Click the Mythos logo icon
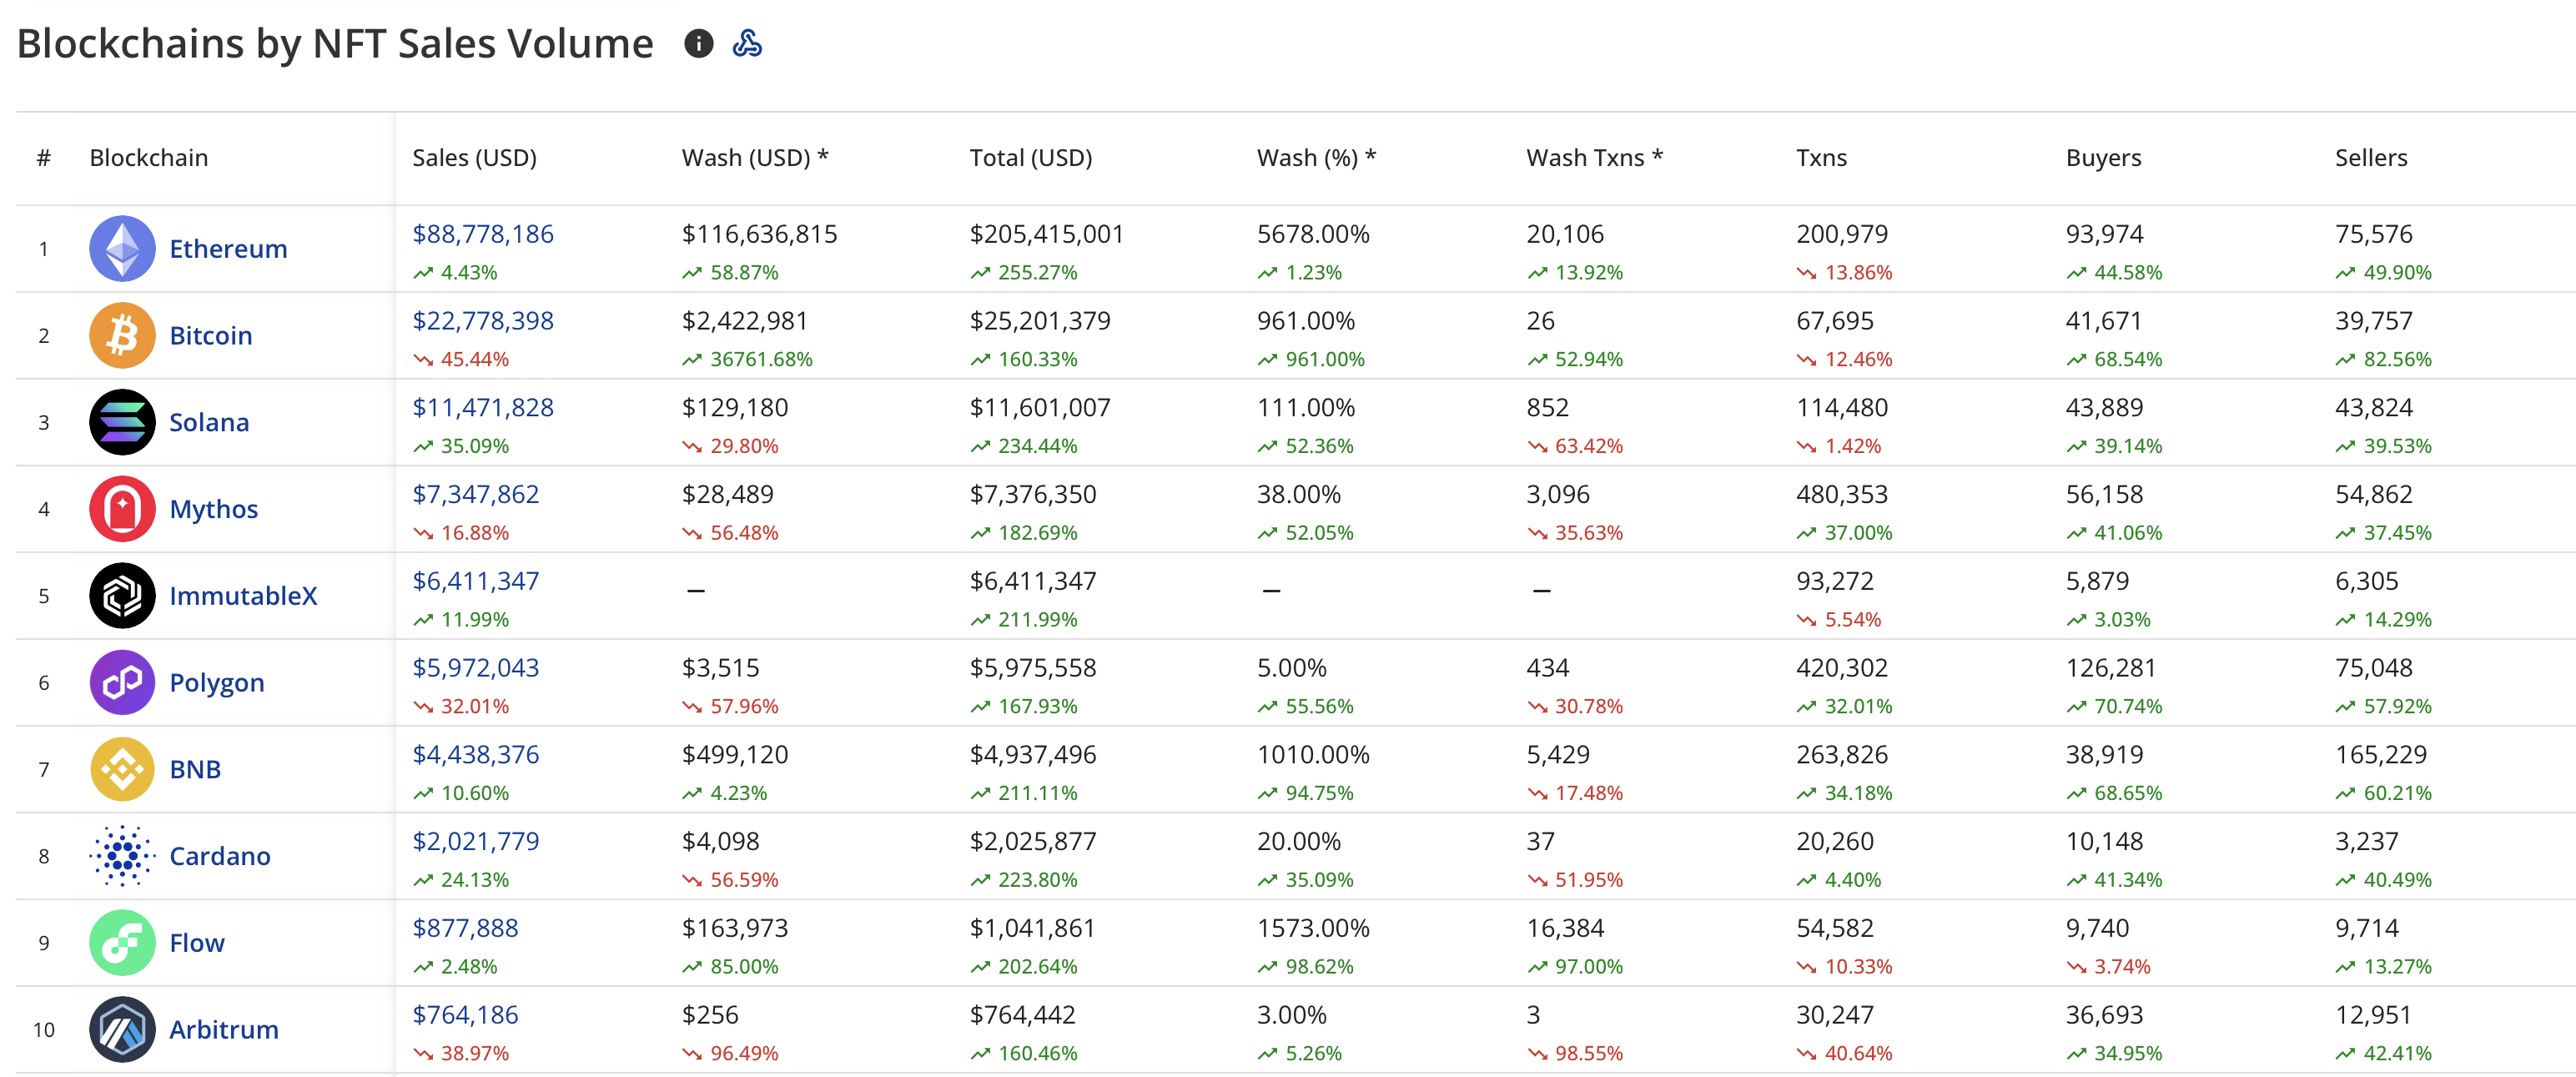2576x1077 pixels. pos(122,509)
